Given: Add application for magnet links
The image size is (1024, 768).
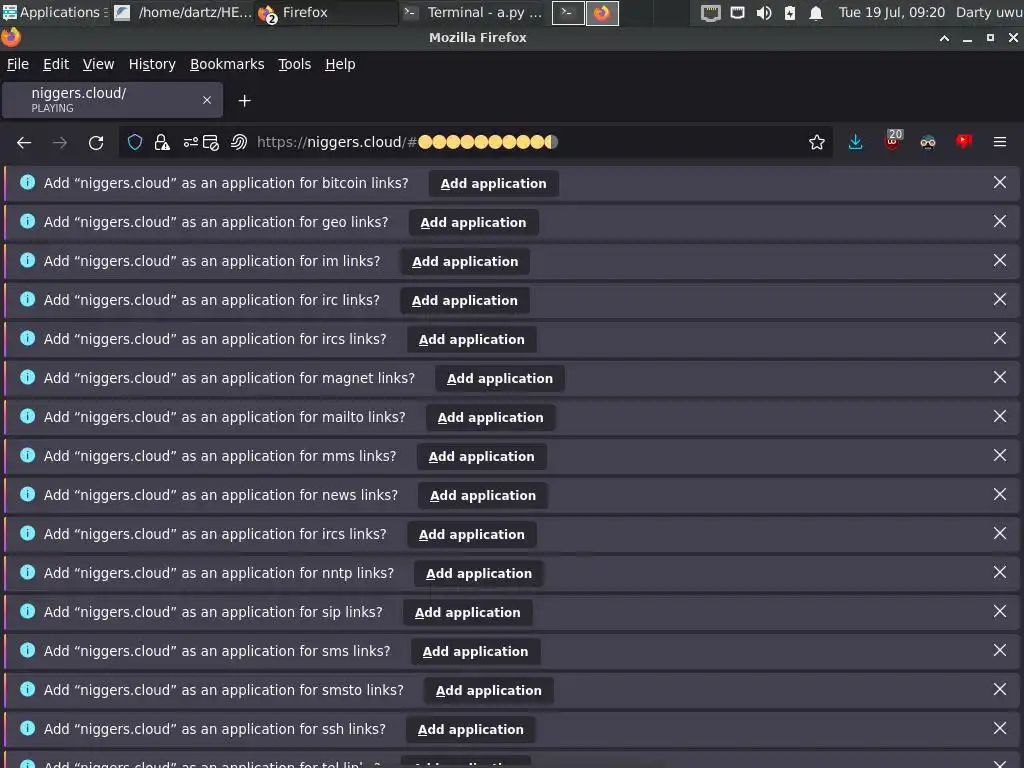Looking at the screenshot, I should coord(500,378).
